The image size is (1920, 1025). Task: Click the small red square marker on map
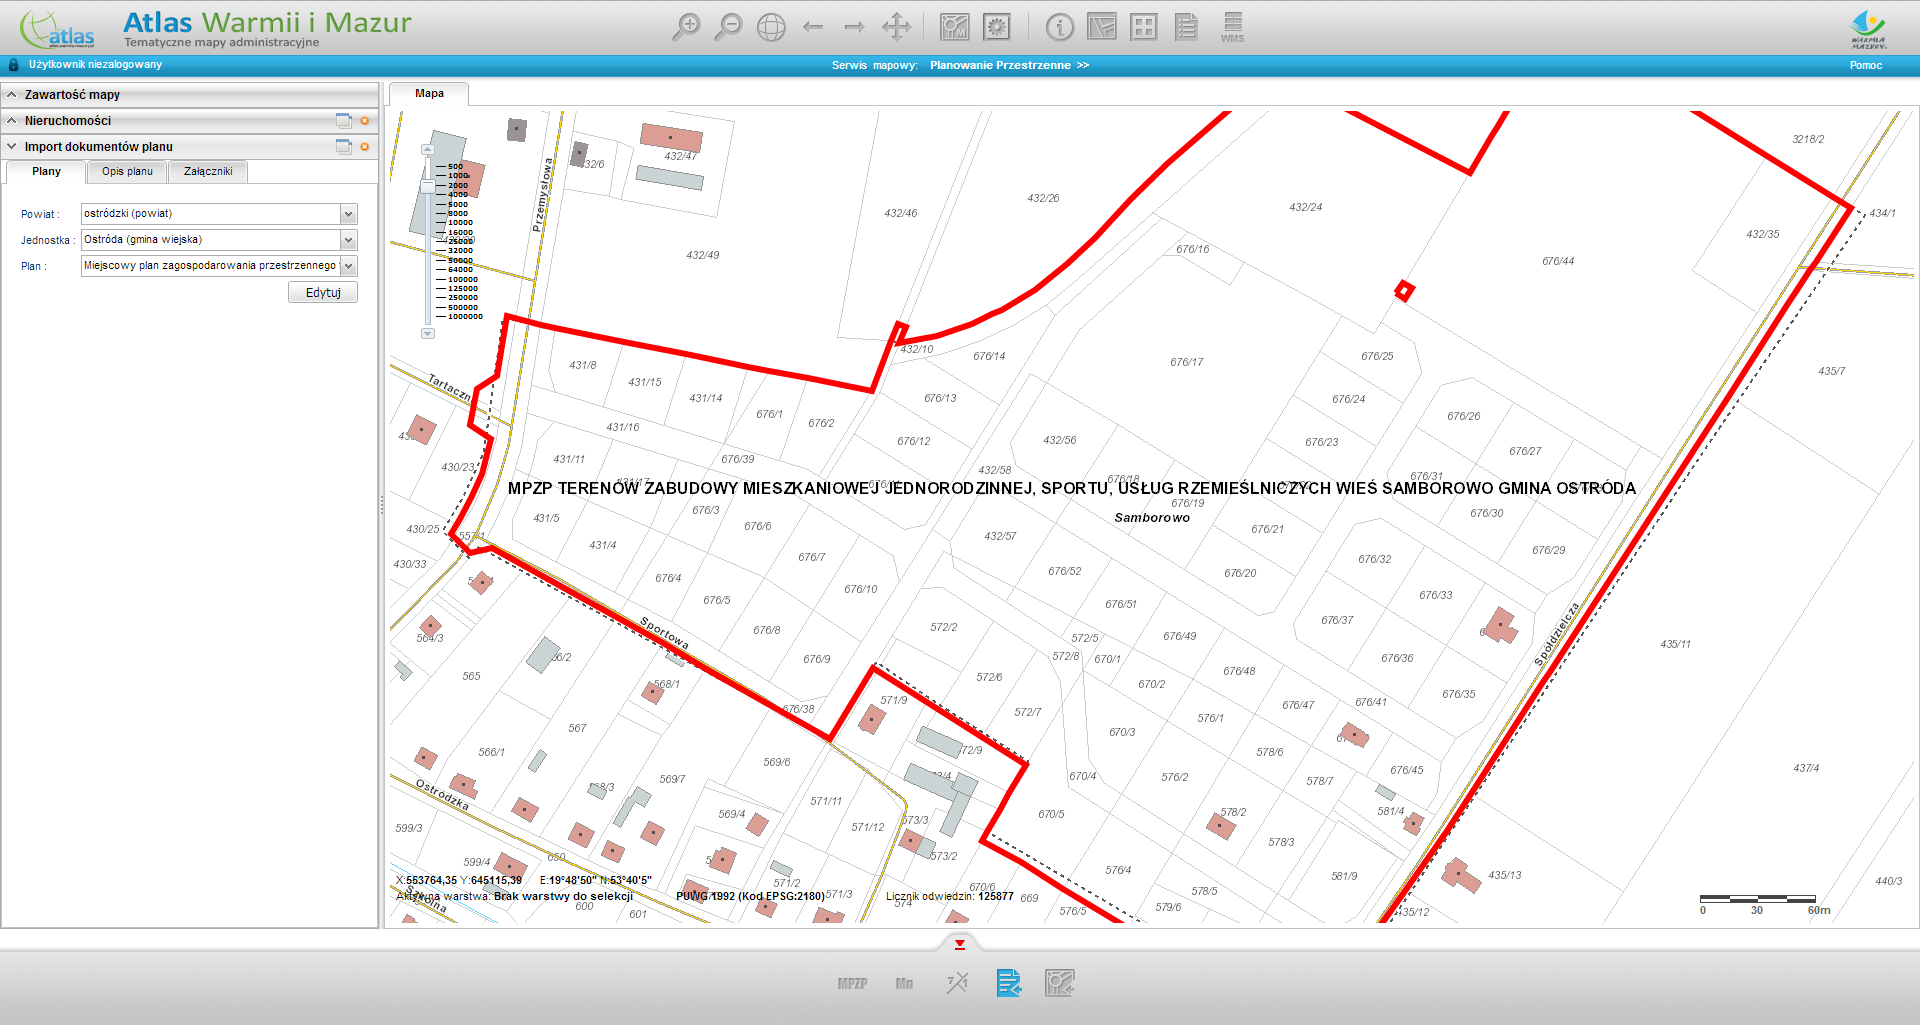(1404, 291)
